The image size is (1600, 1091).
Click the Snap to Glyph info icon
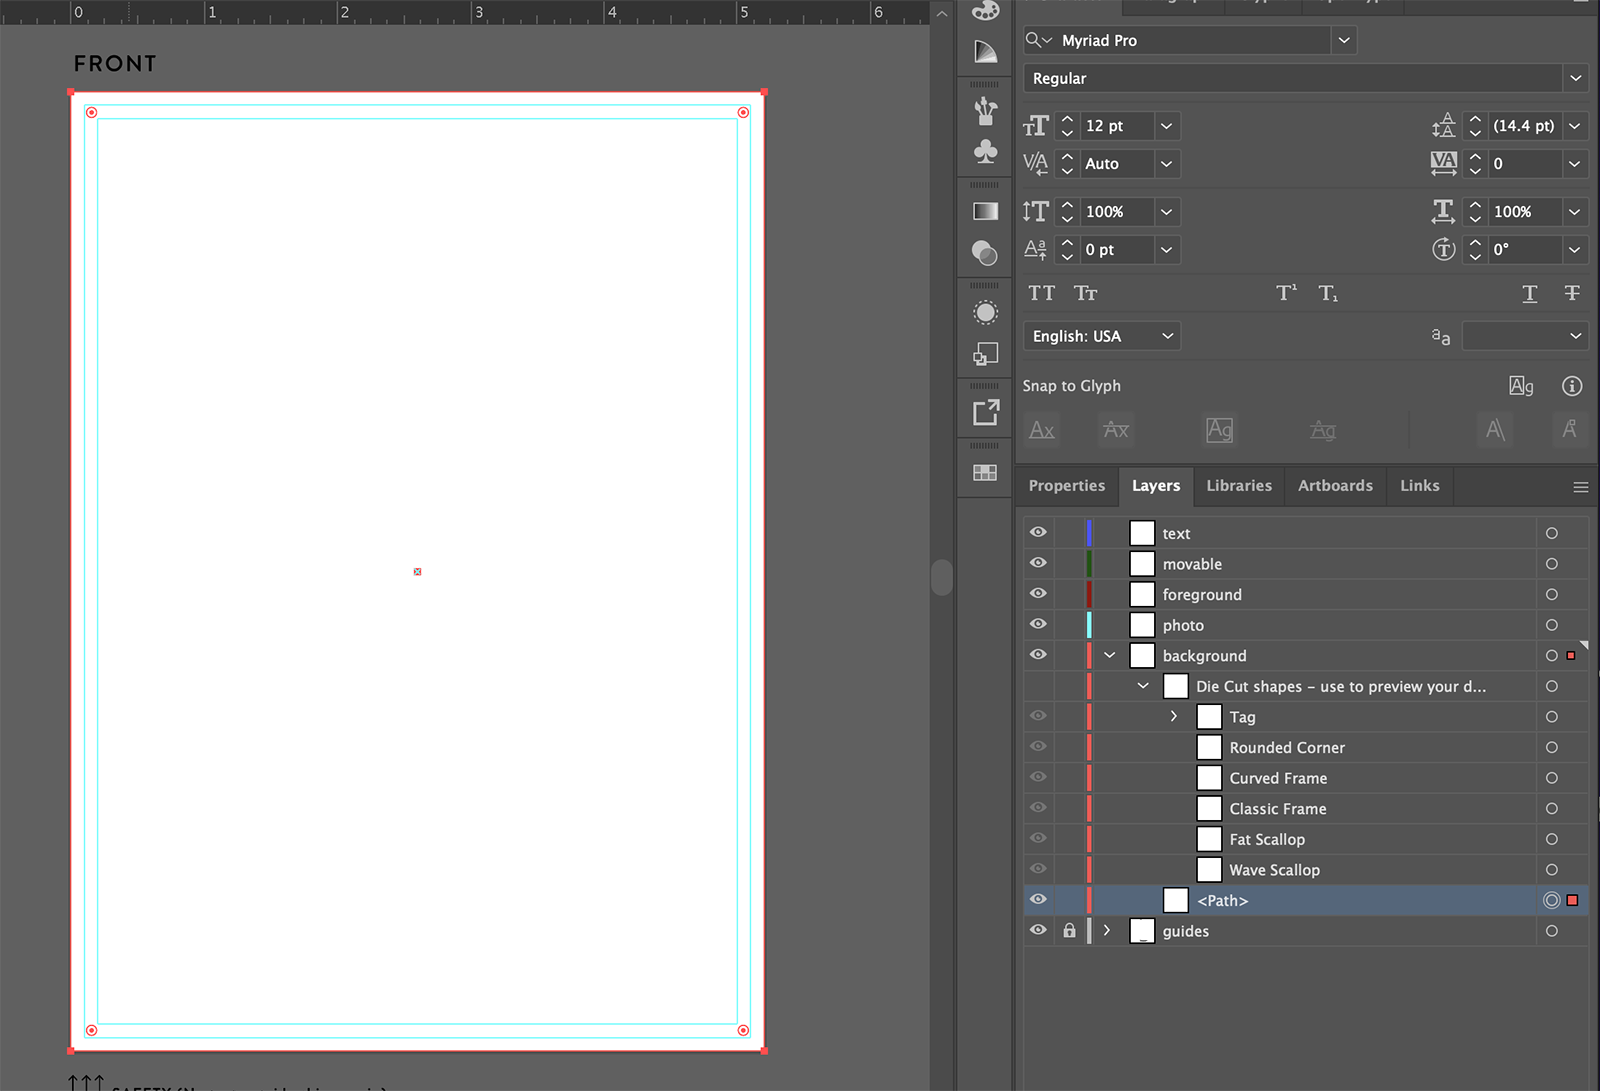point(1572,386)
